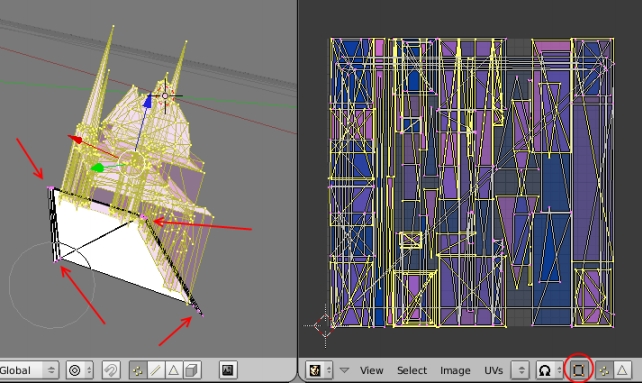642x383 pixels.
Task: Toggle the red-circled sync selection button
Action: pyautogui.click(x=578, y=370)
